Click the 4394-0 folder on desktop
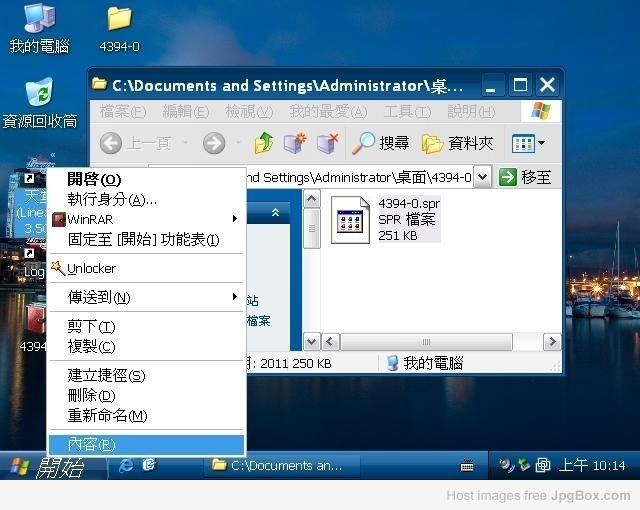 119,20
